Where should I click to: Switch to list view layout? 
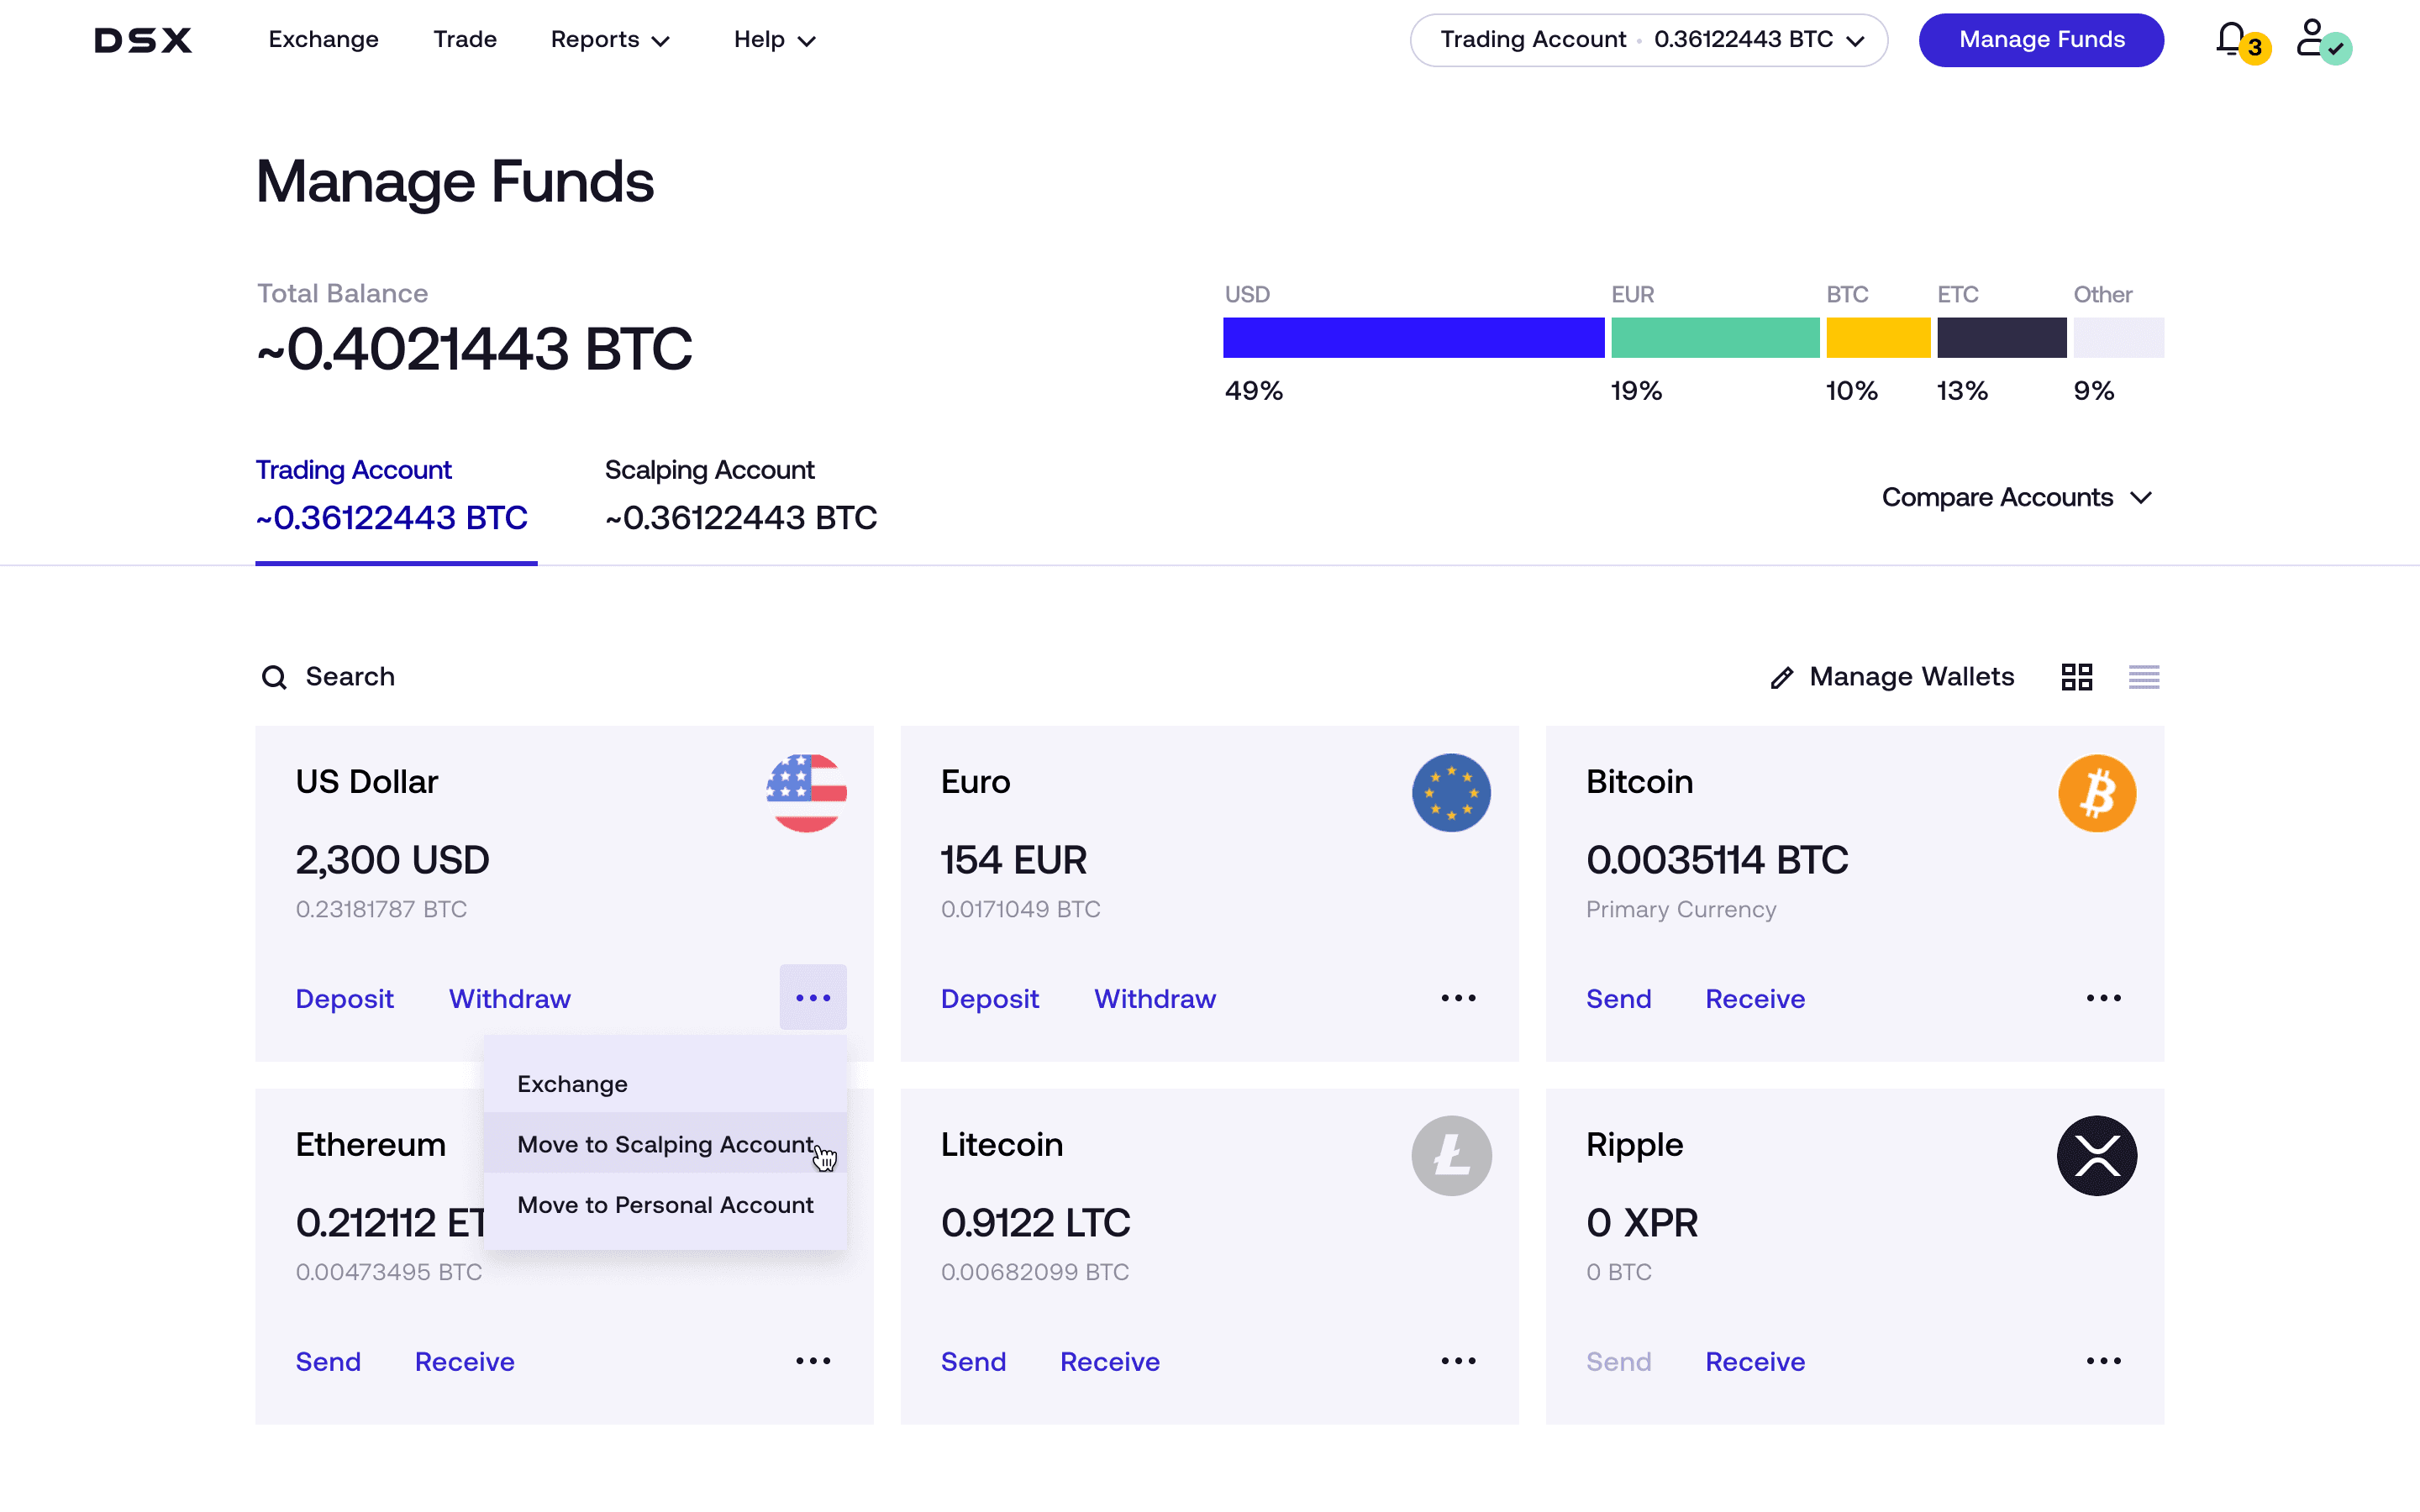(2144, 677)
